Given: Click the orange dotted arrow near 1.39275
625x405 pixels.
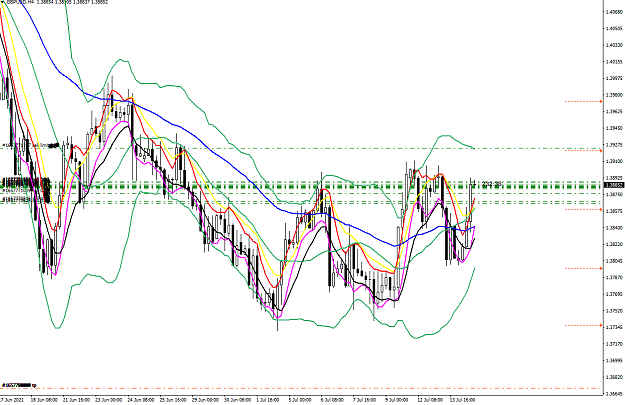Looking at the screenshot, I should pyautogui.click(x=584, y=151).
